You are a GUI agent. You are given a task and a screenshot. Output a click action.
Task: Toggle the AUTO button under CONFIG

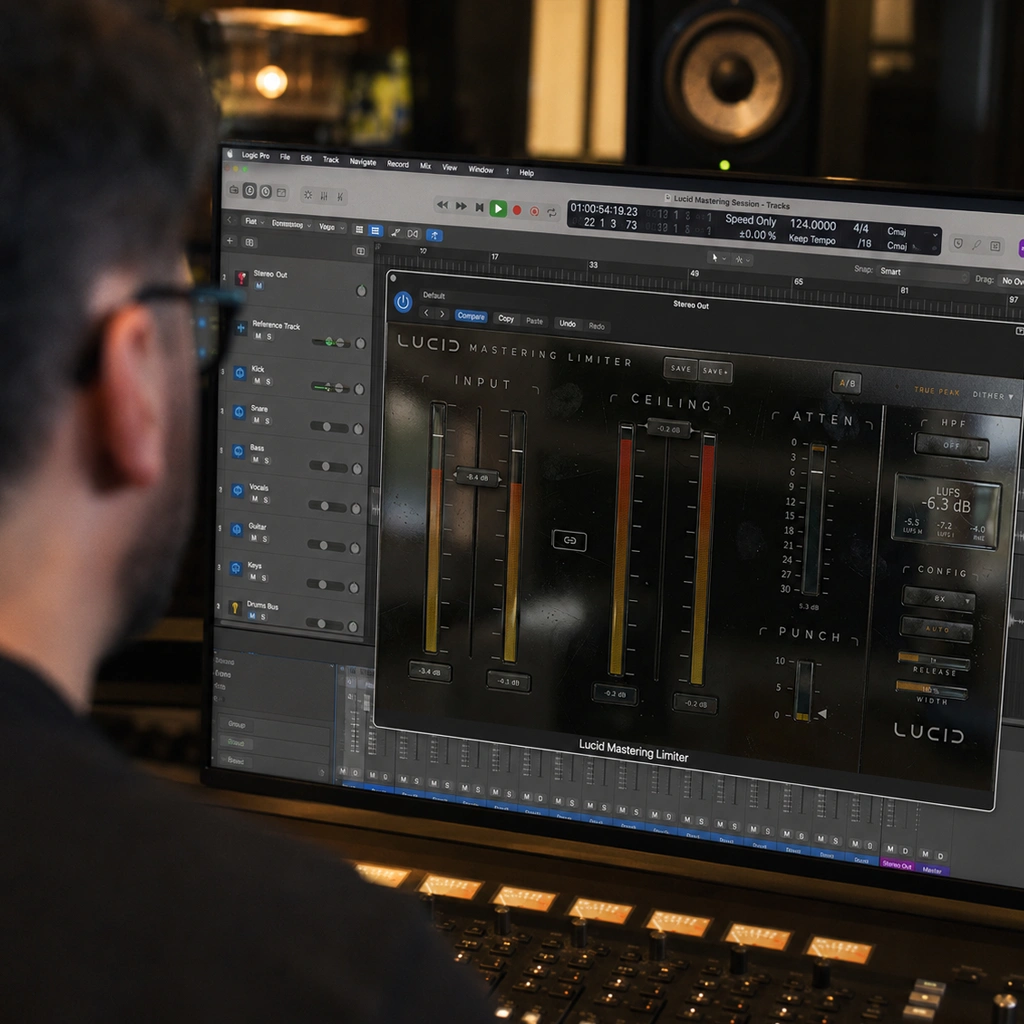point(937,629)
